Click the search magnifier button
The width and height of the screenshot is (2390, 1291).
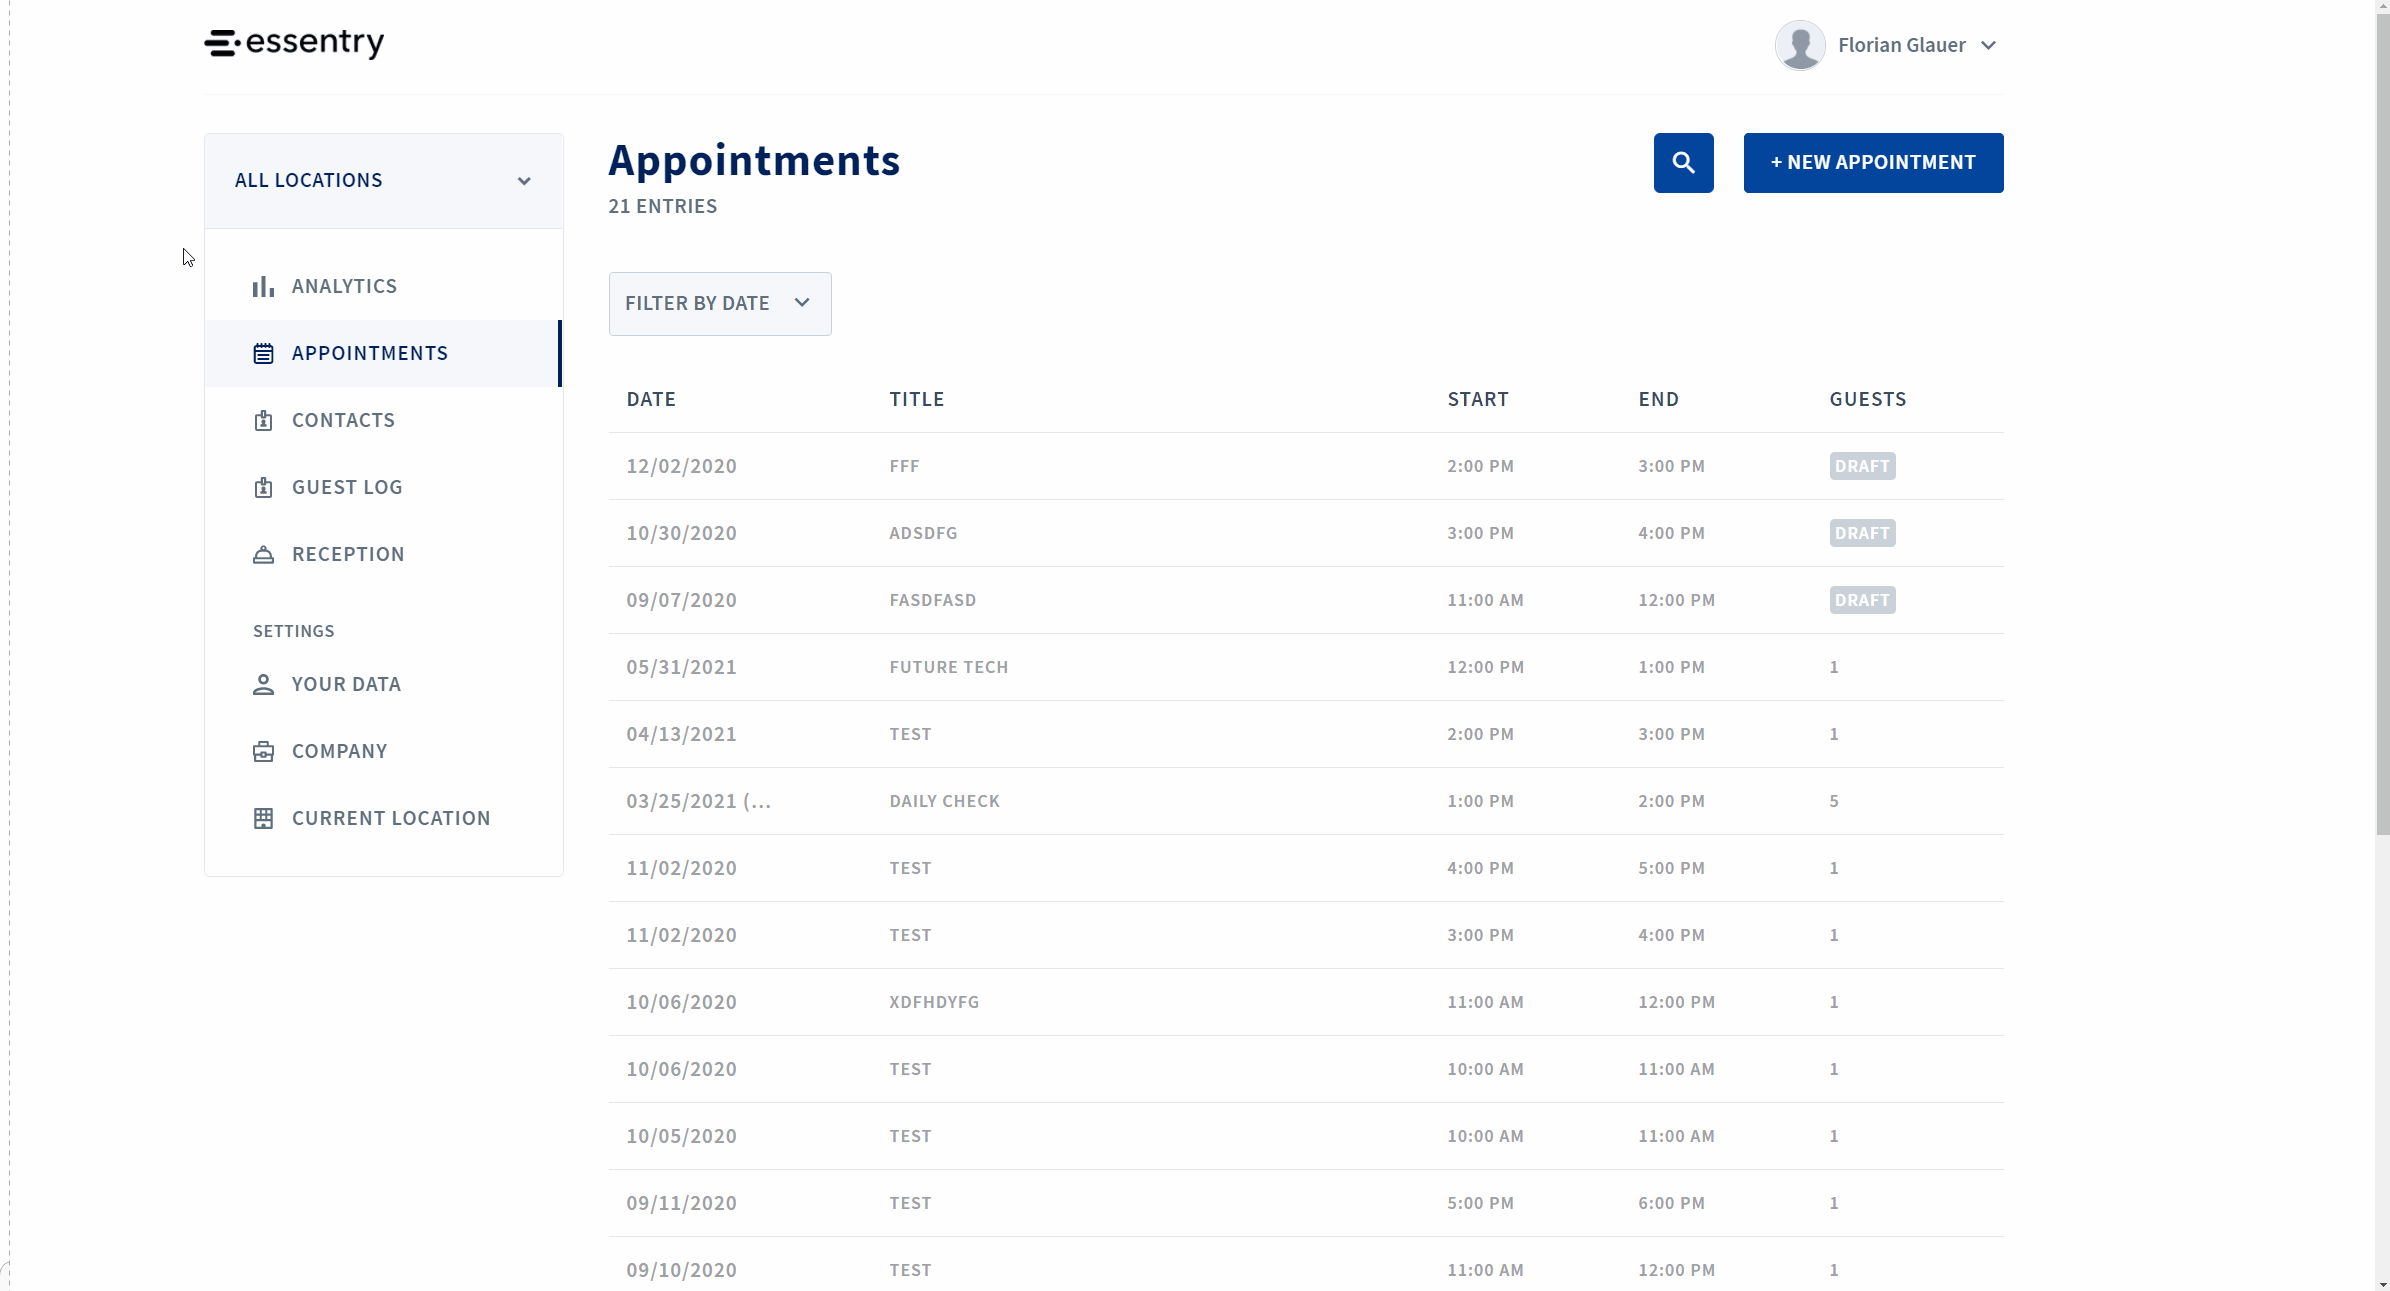tap(1684, 163)
